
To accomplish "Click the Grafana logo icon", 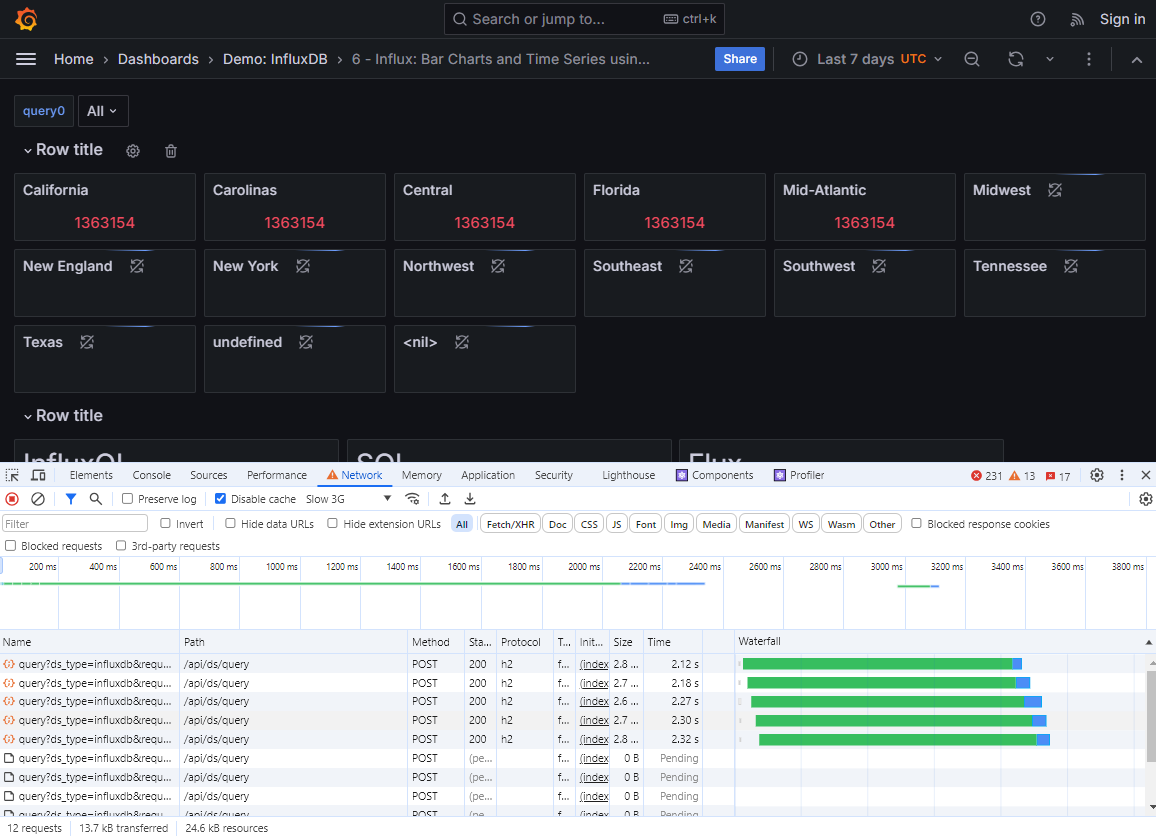I will (x=27, y=19).
